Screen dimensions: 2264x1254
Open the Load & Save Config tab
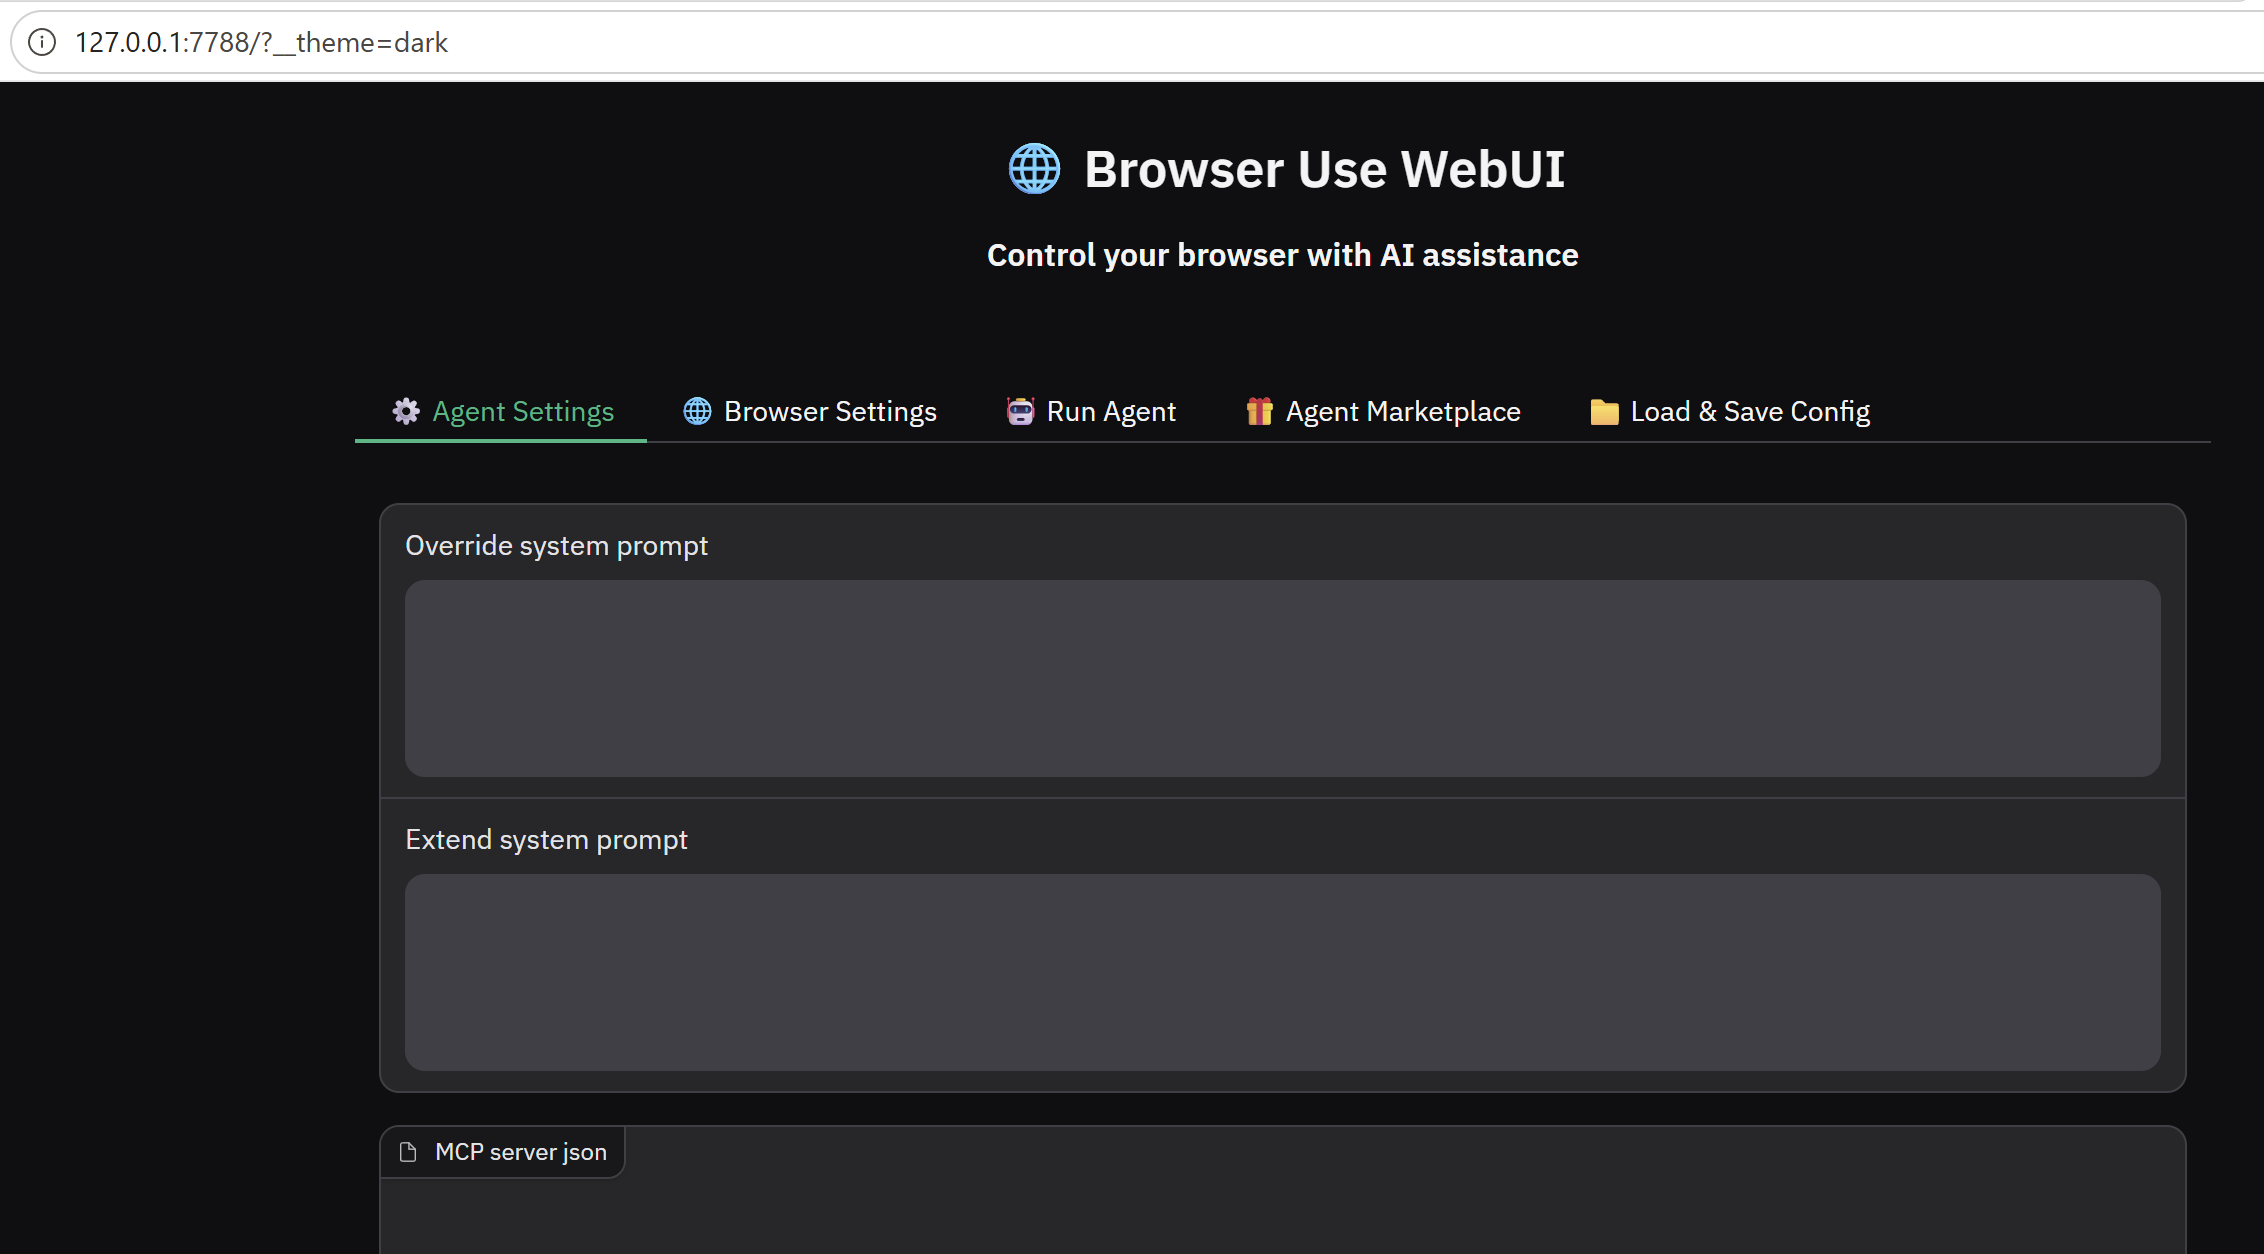(x=1749, y=411)
